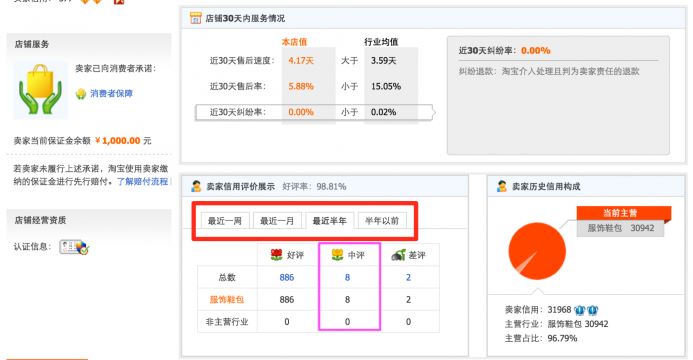The height and width of the screenshot is (360, 693).
Task: Open the 半年以前 tab
Action: pyautogui.click(x=382, y=220)
